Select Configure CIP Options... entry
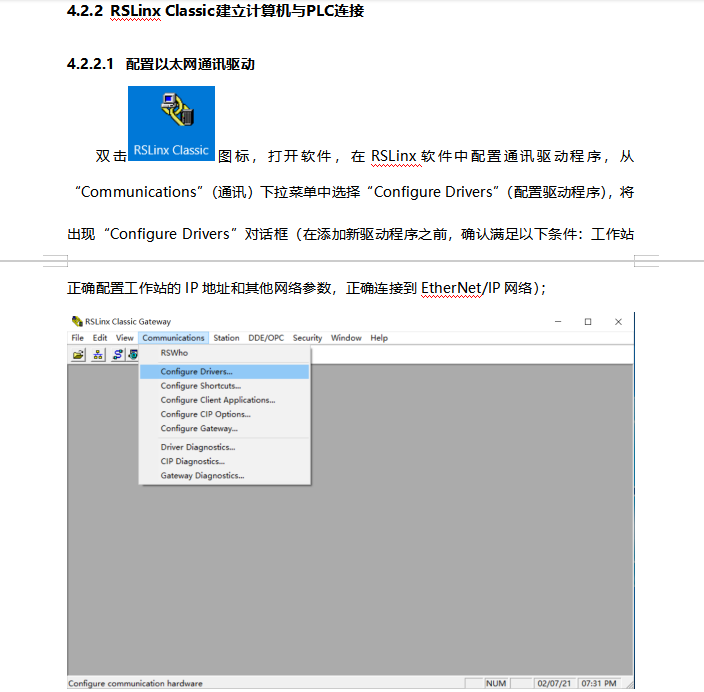Image resolution: width=704 pixels, height=692 pixels. pos(224,414)
